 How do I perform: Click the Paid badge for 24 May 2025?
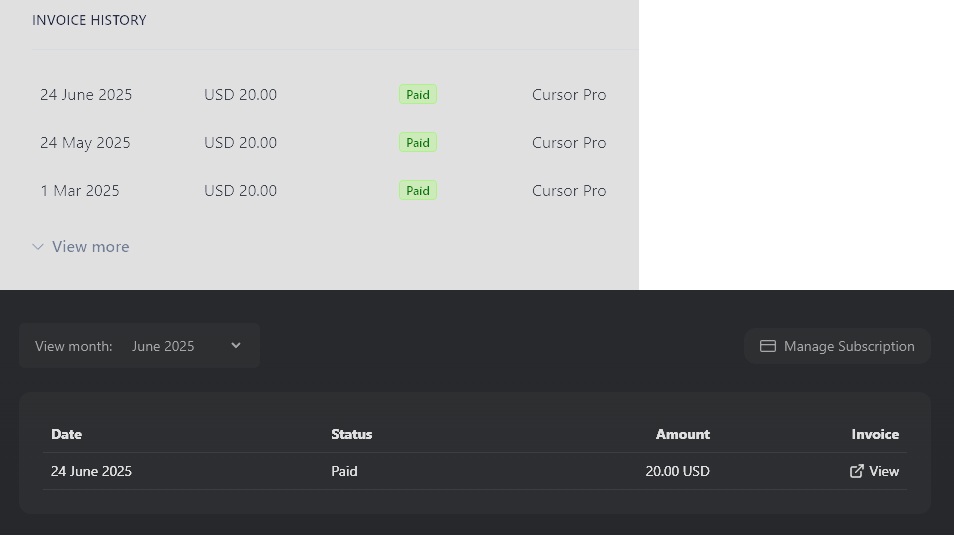pyautogui.click(x=418, y=142)
